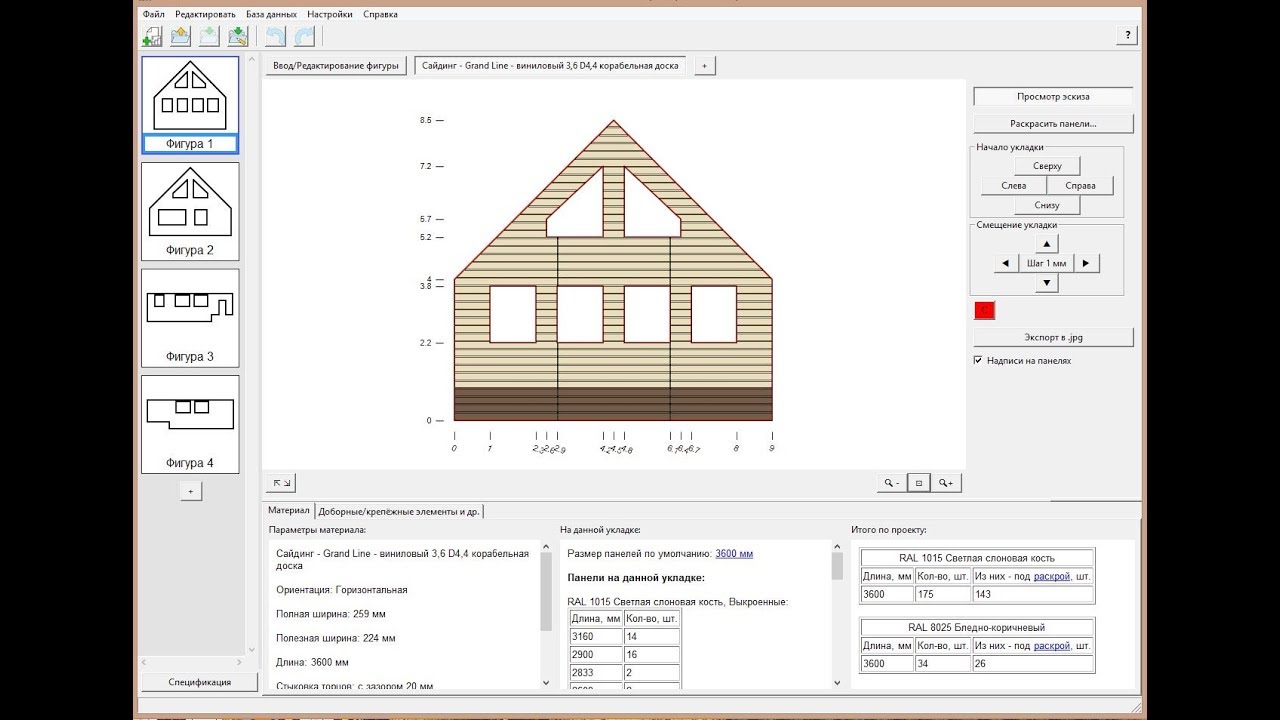The image size is (1280, 720).
Task: Select the Фигура 4 thumbnail
Action: [x=190, y=423]
